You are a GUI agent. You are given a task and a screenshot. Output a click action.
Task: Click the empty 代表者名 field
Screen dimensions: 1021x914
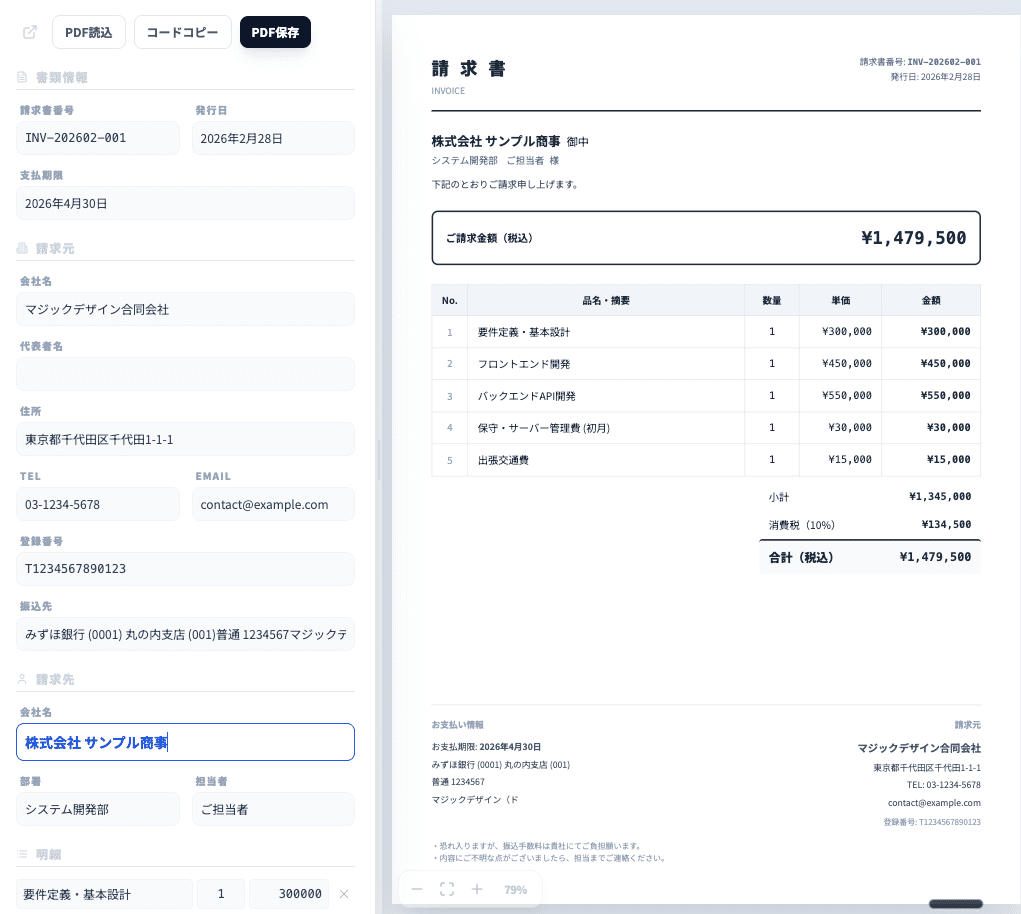pyautogui.click(x=186, y=374)
